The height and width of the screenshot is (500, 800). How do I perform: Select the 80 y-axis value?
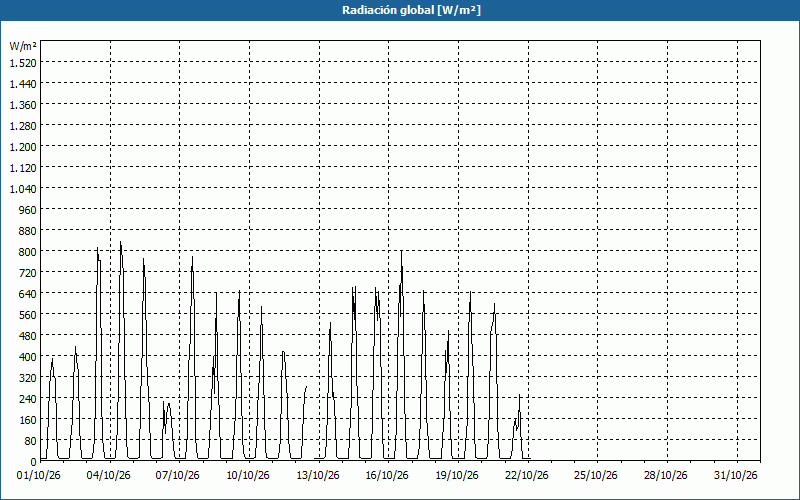(31, 441)
